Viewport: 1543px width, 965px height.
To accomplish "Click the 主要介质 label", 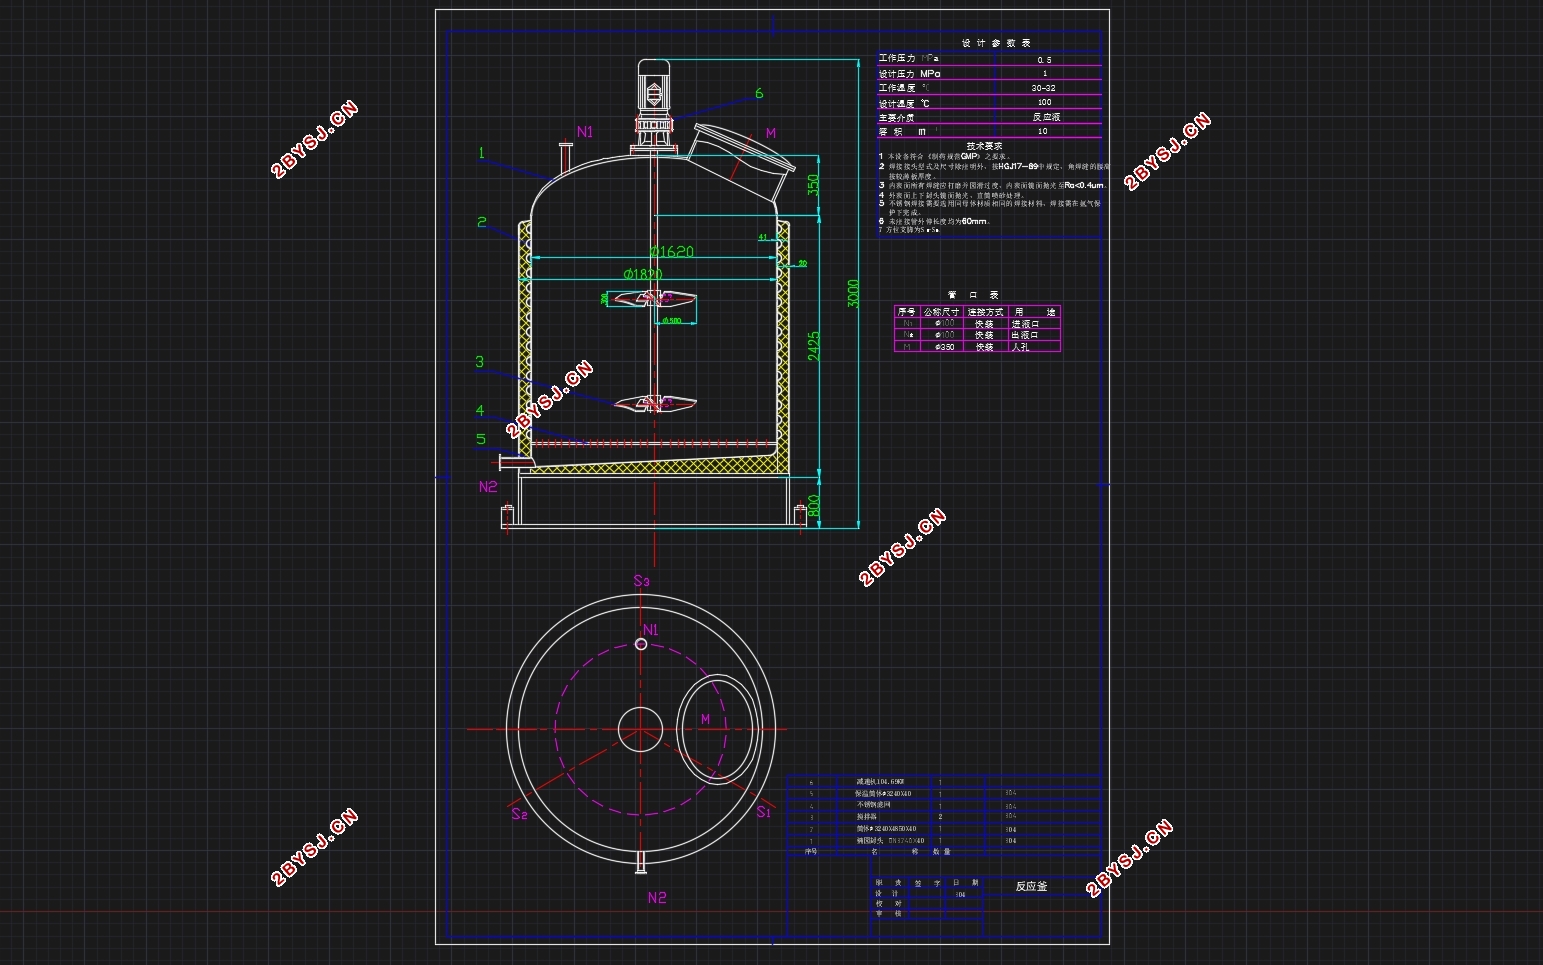I will pos(897,117).
